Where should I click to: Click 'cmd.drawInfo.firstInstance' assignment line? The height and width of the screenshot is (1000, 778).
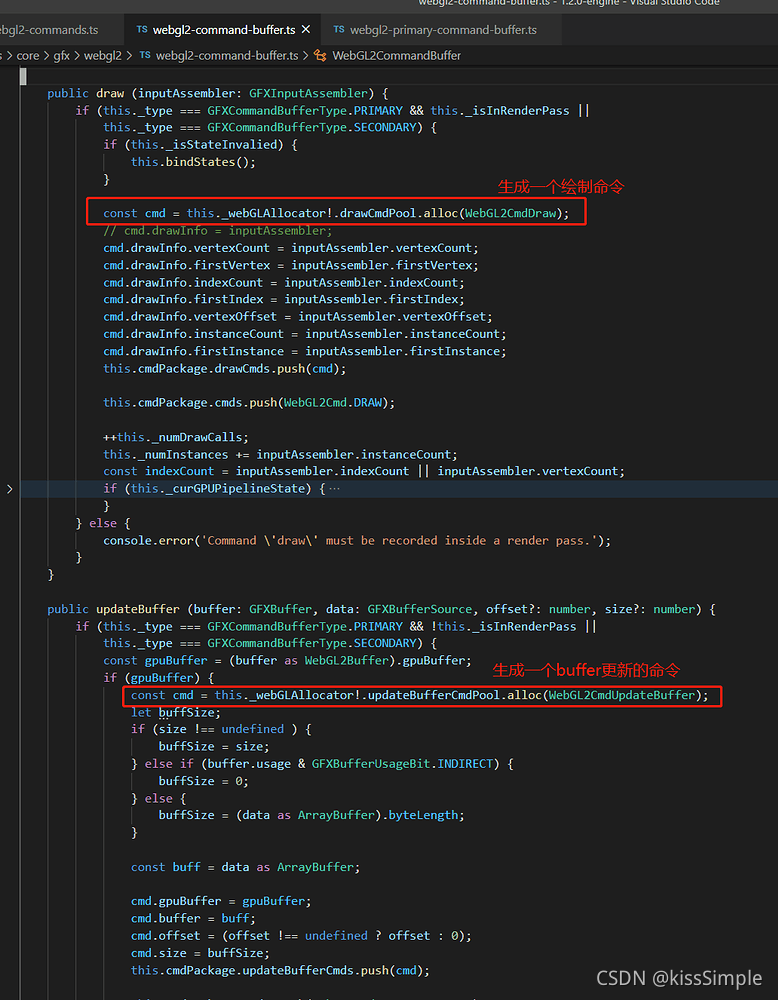(x=305, y=351)
